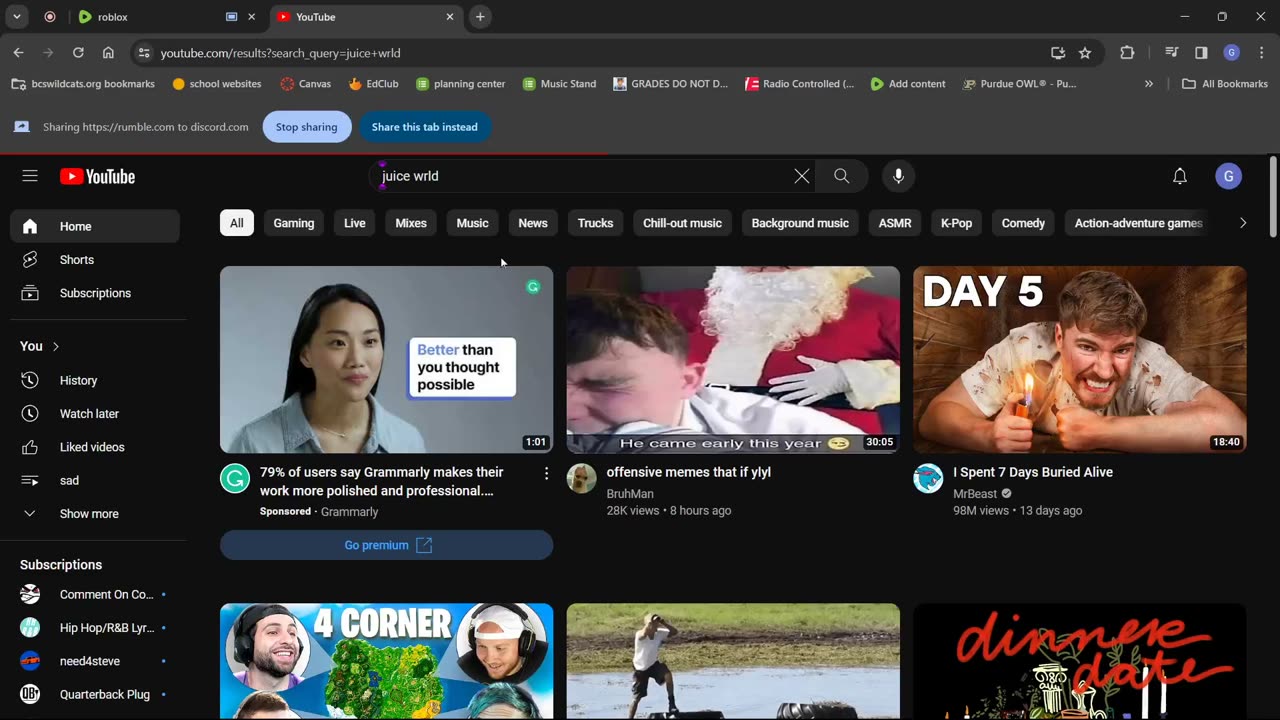The height and width of the screenshot is (720, 1280).
Task: Expand Show more in the sidebar
Action: 95,514
